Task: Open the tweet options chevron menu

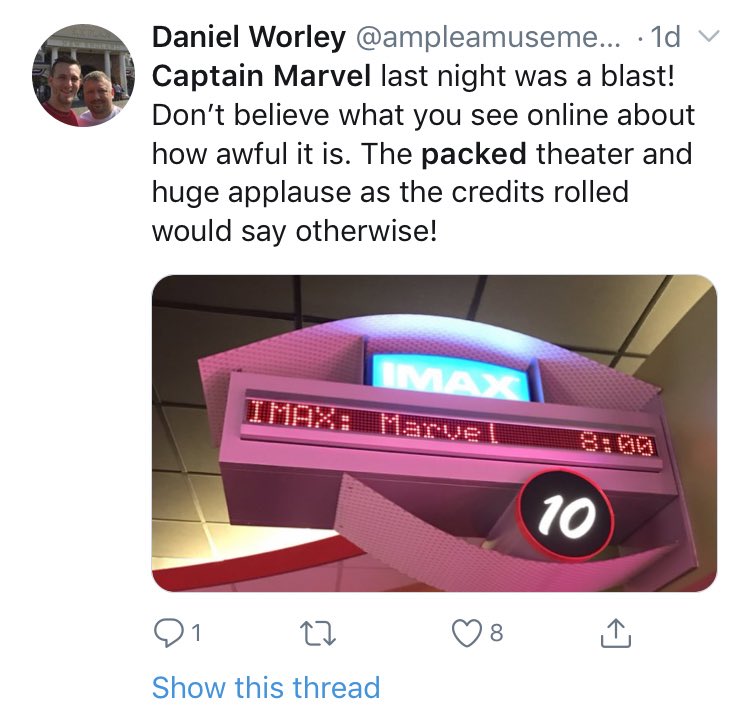Action: click(x=708, y=37)
